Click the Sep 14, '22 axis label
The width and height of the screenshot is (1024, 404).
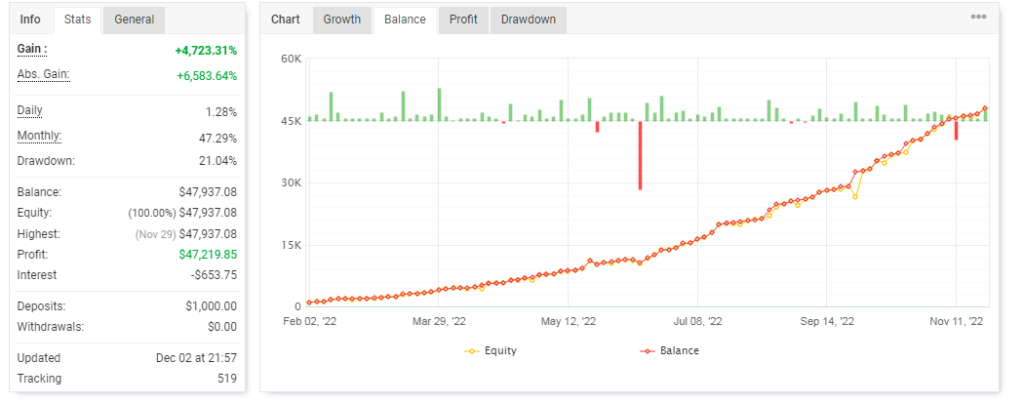pyautogui.click(x=827, y=322)
